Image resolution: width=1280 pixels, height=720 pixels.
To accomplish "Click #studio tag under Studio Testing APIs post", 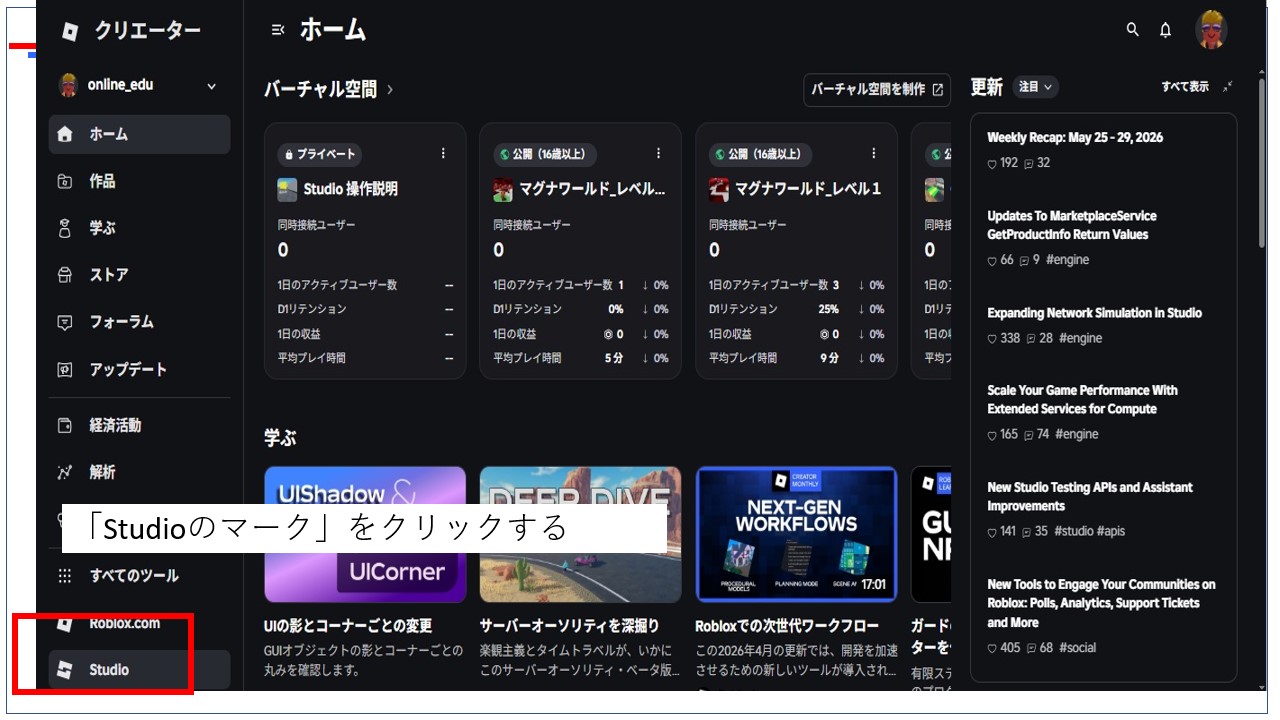I will click(1073, 532).
